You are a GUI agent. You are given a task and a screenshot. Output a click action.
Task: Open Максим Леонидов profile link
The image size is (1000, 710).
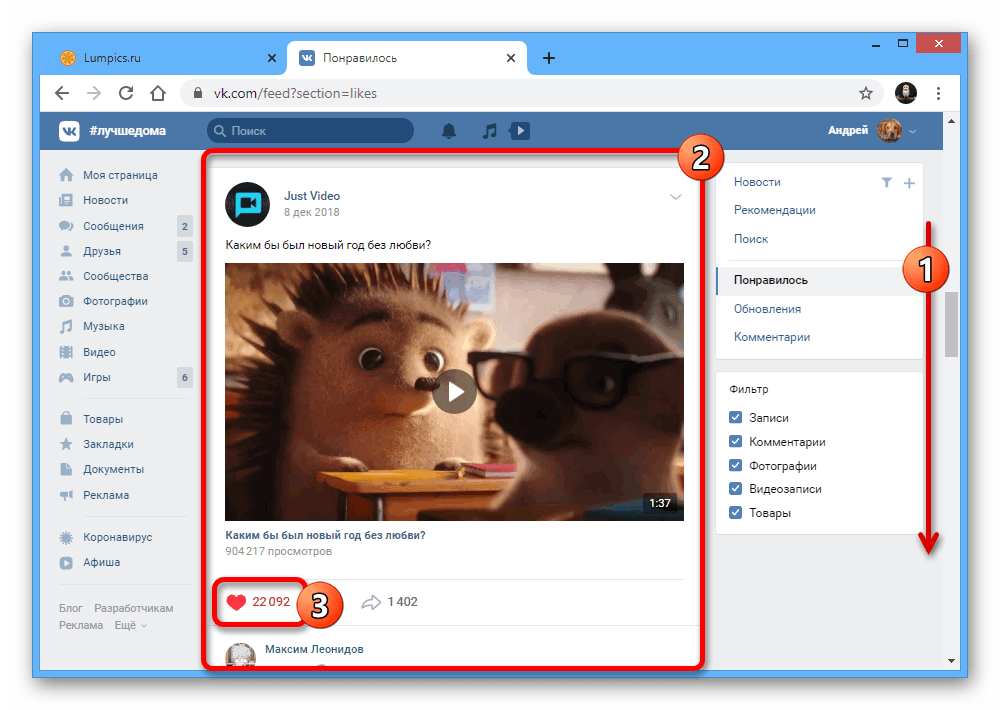[314, 649]
